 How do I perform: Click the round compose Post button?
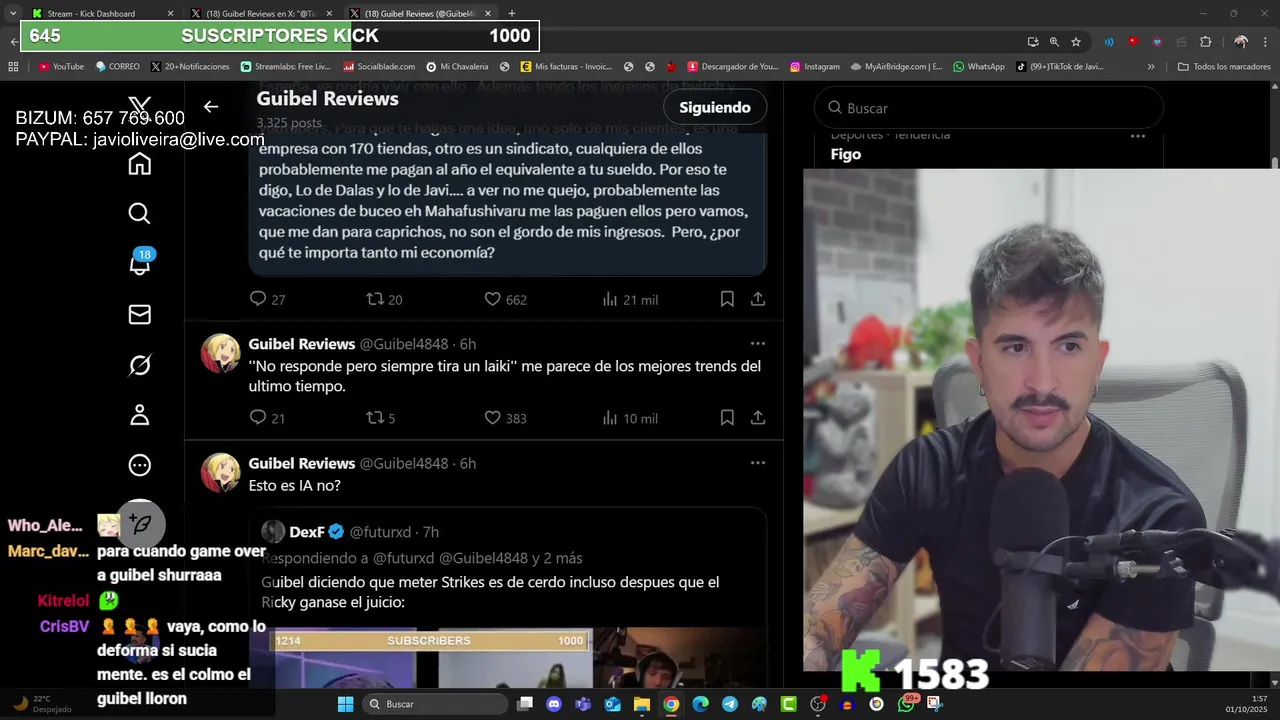tap(140, 524)
